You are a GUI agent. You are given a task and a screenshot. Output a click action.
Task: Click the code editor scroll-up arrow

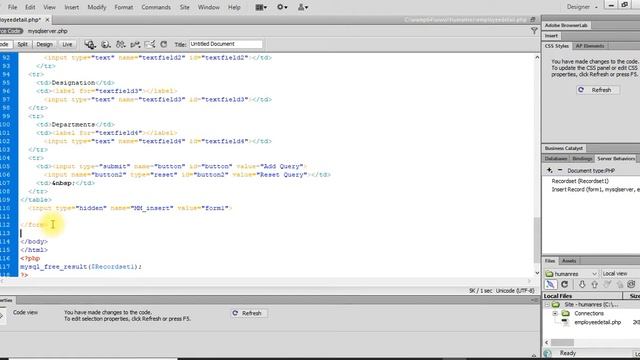tap(537, 58)
